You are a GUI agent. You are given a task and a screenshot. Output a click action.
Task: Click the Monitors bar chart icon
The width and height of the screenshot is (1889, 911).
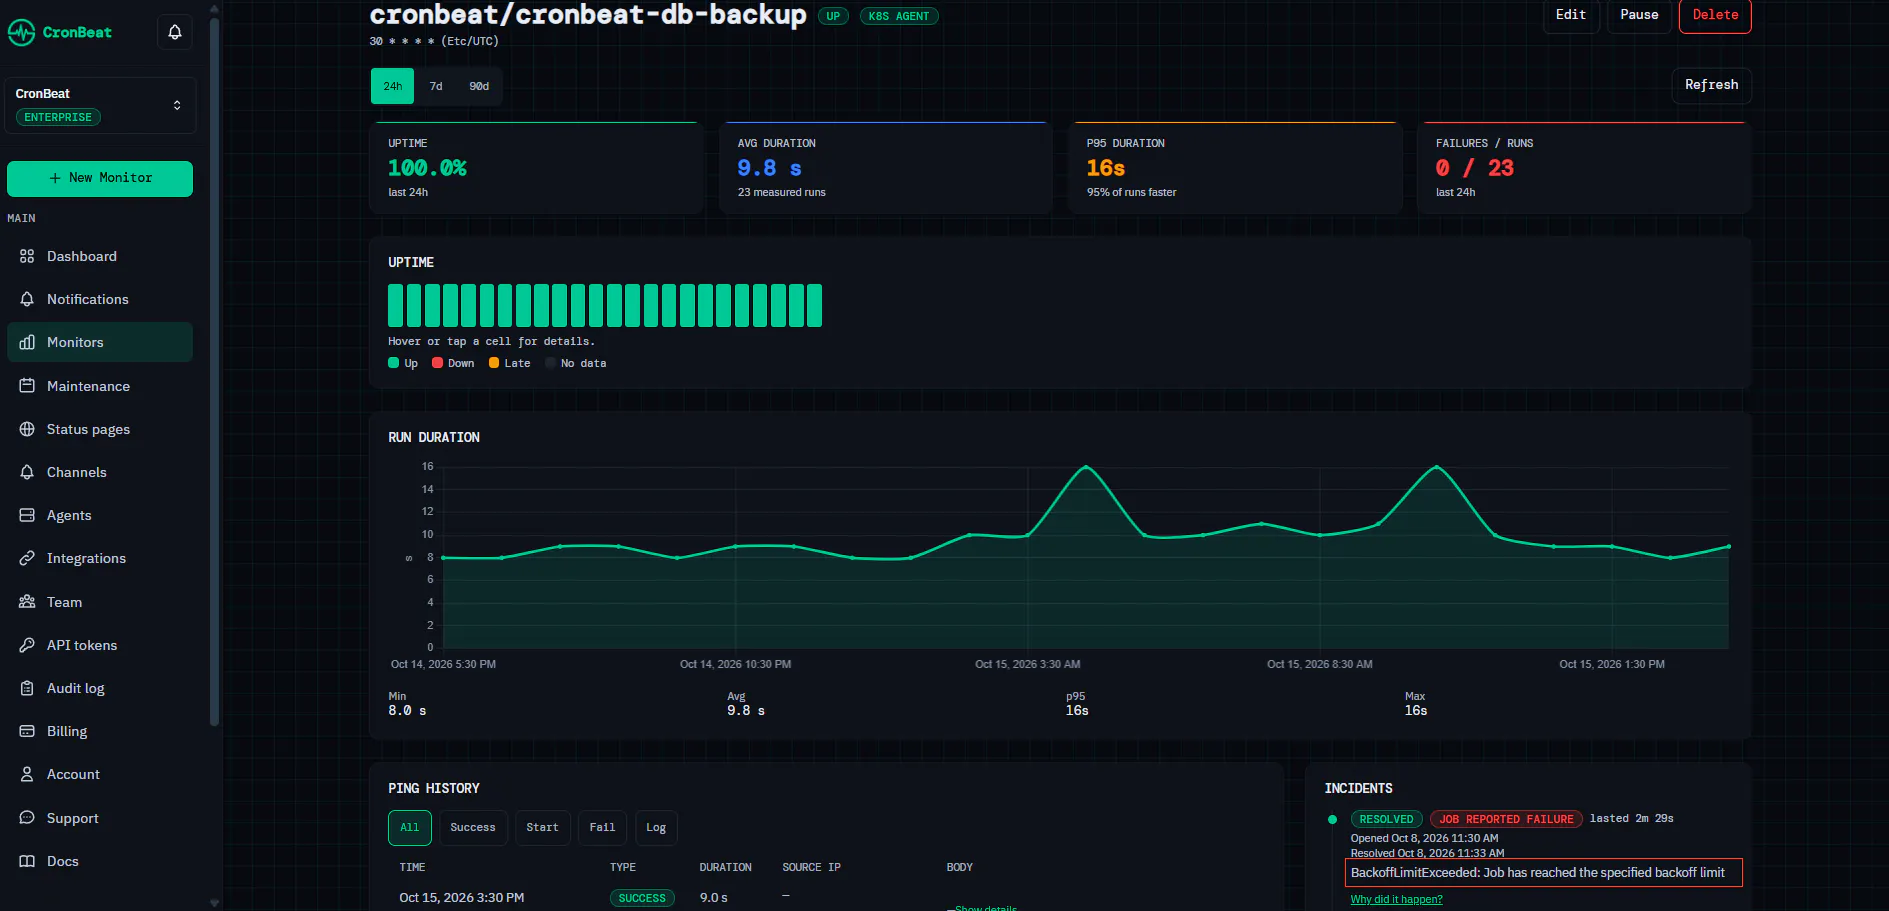coord(27,342)
